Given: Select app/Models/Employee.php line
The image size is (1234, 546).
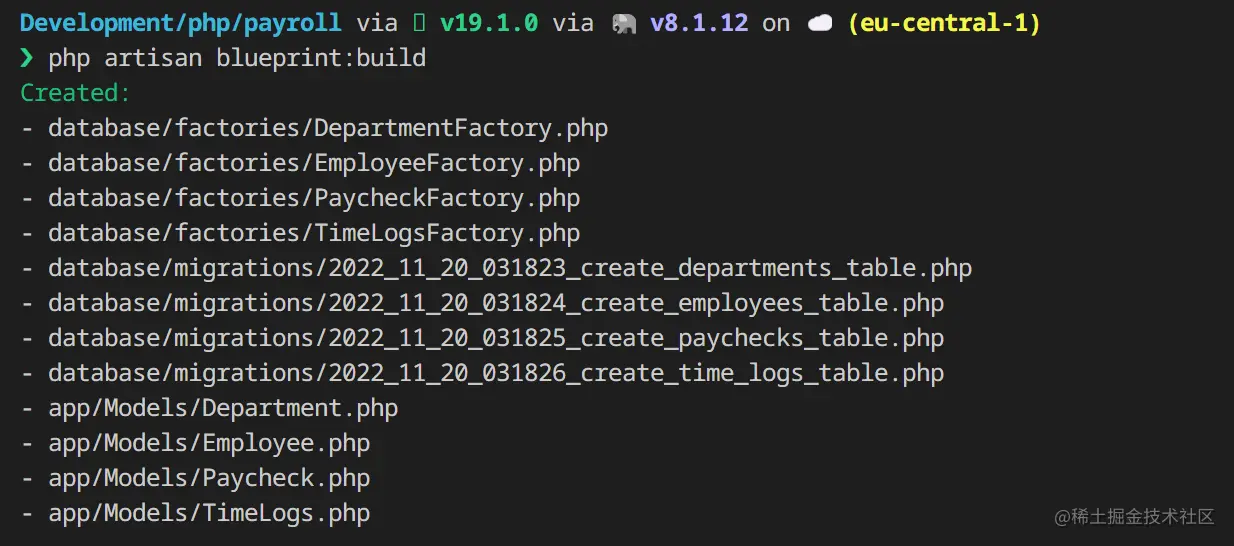Looking at the screenshot, I should (x=195, y=443).
